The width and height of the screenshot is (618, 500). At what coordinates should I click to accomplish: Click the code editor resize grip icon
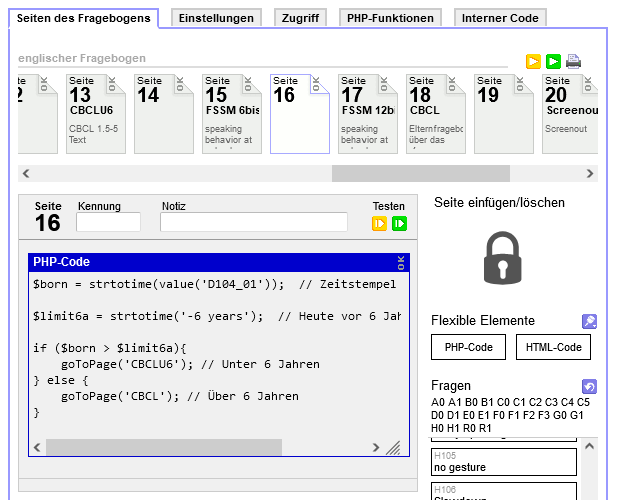[393, 448]
